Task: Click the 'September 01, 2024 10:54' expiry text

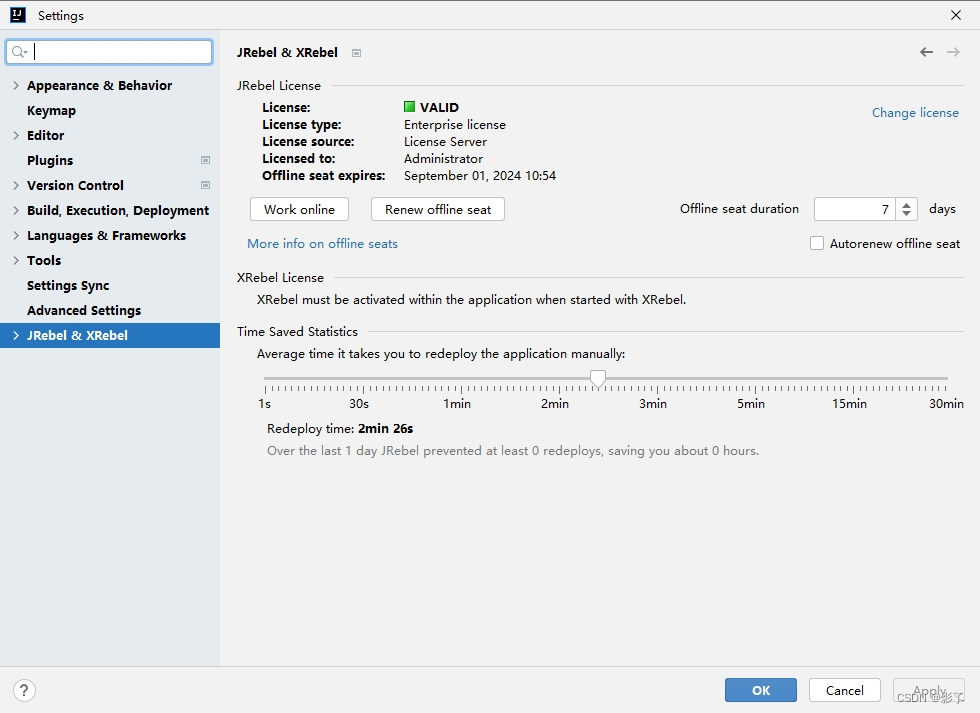Action: tap(479, 176)
